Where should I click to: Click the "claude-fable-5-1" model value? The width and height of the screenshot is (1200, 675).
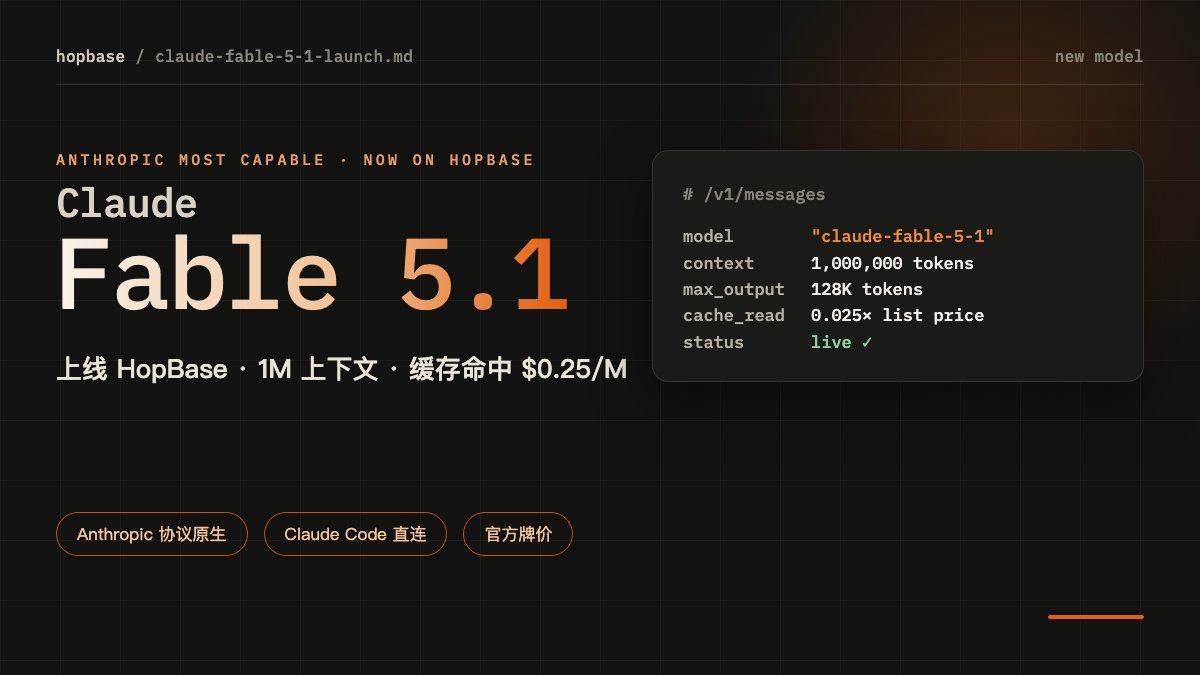[x=903, y=236]
